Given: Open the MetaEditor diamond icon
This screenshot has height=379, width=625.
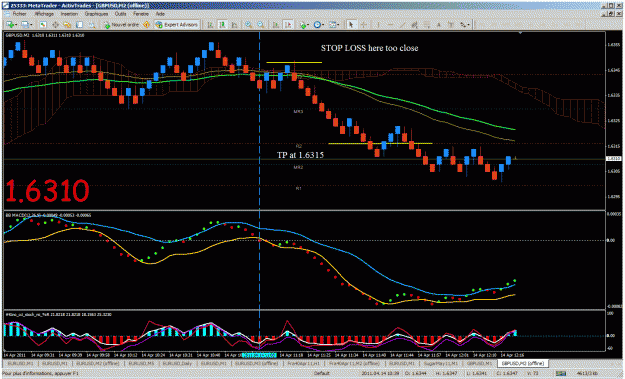Looking at the screenshot, I should (146, 25).
